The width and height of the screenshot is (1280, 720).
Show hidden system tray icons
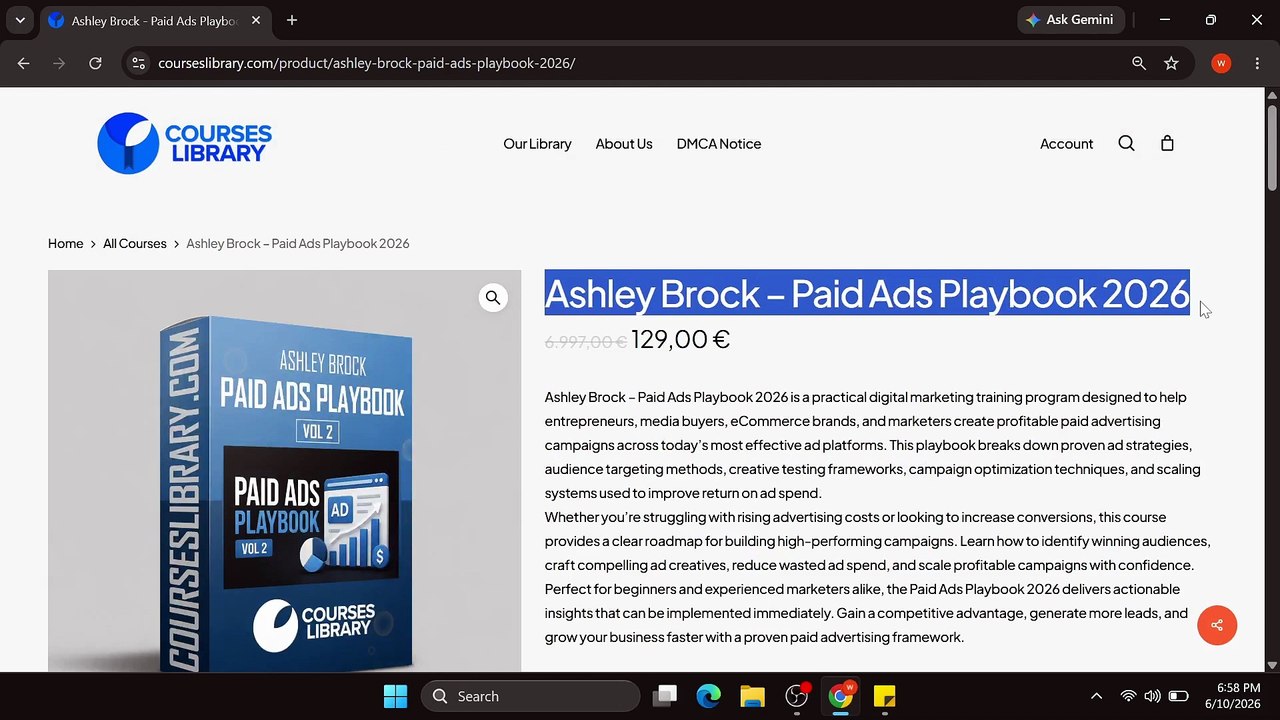(1096, 696)
